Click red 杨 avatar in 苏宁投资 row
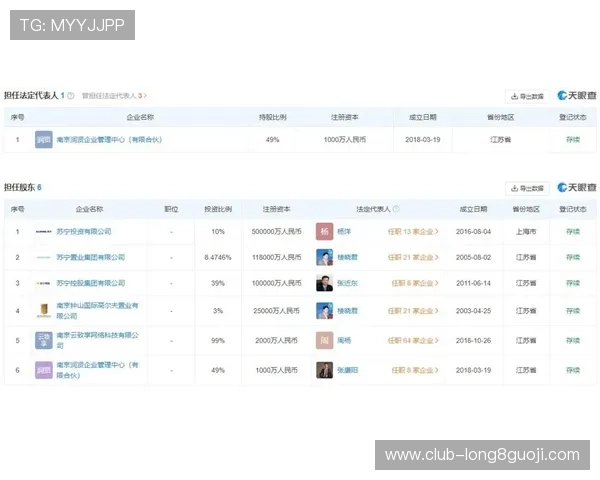Viewport: 600px width, 480px height. (x=324, y=232)
